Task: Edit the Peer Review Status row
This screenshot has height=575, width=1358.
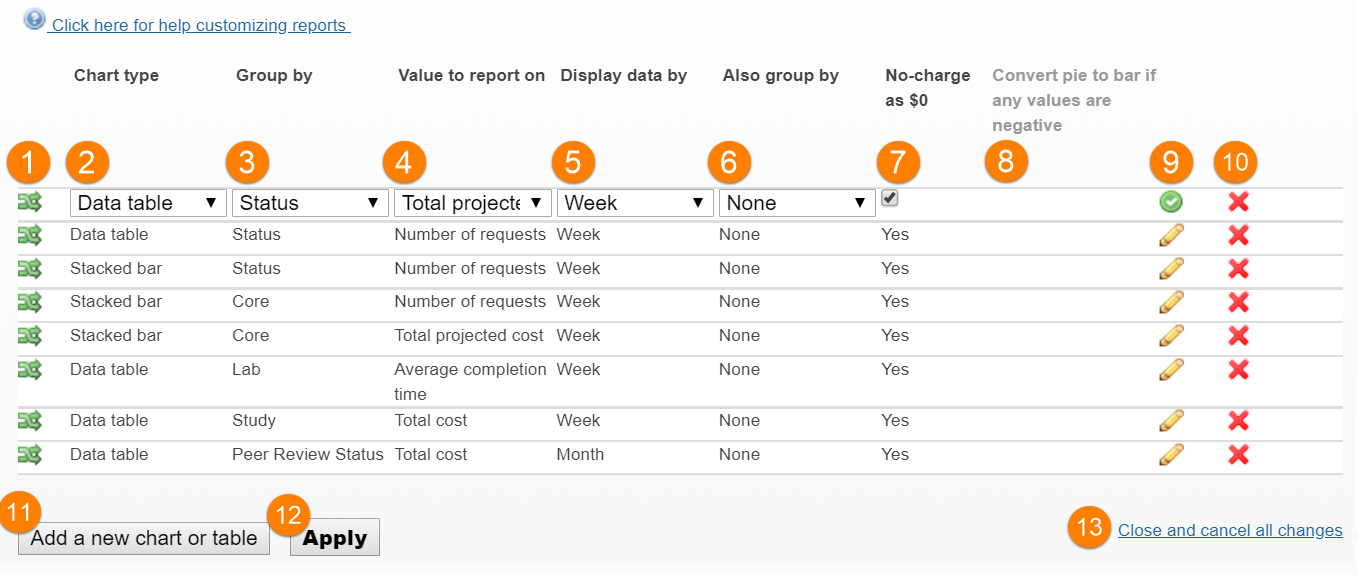Action: [1171, 455]
